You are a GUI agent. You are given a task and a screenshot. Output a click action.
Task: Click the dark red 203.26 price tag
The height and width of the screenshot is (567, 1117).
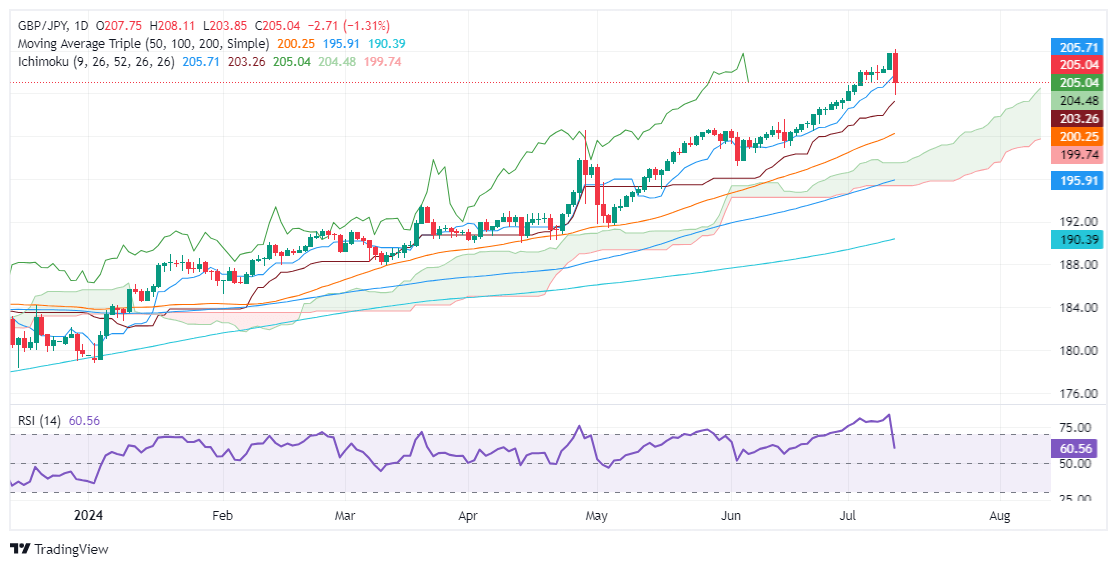click(x=1079, y=119)
